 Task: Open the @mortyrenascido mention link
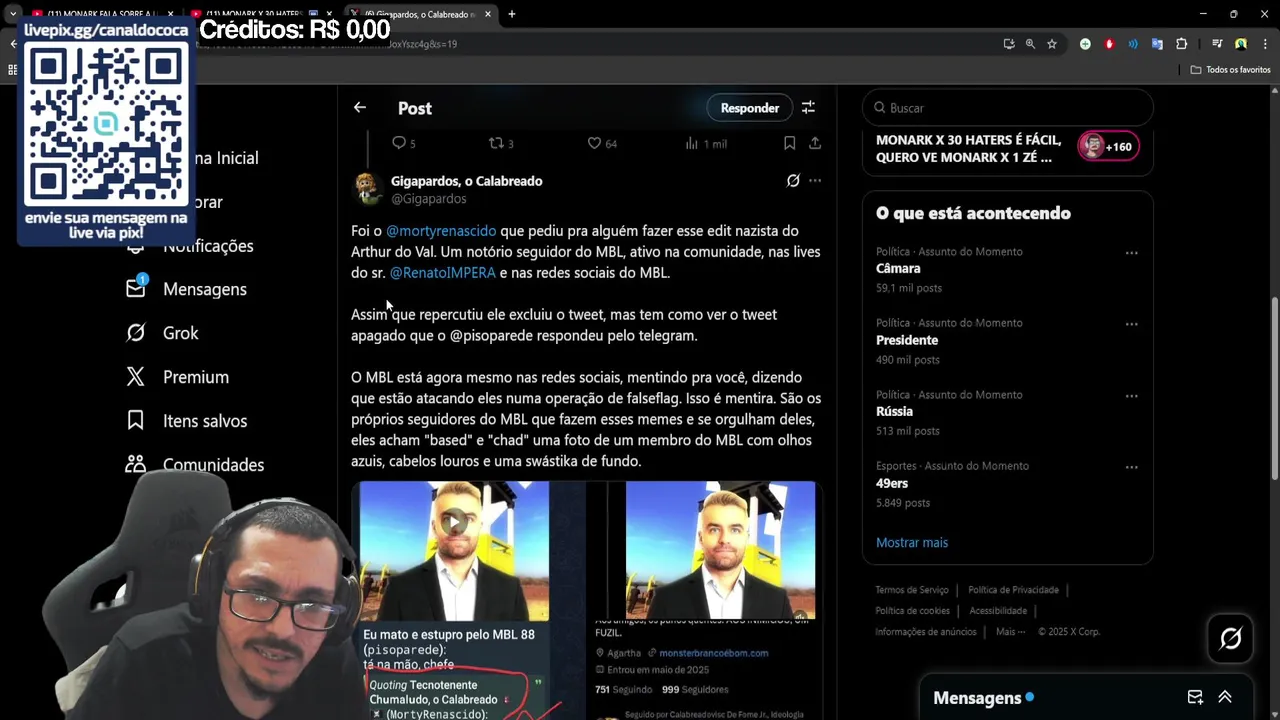(x=441, y=231)
